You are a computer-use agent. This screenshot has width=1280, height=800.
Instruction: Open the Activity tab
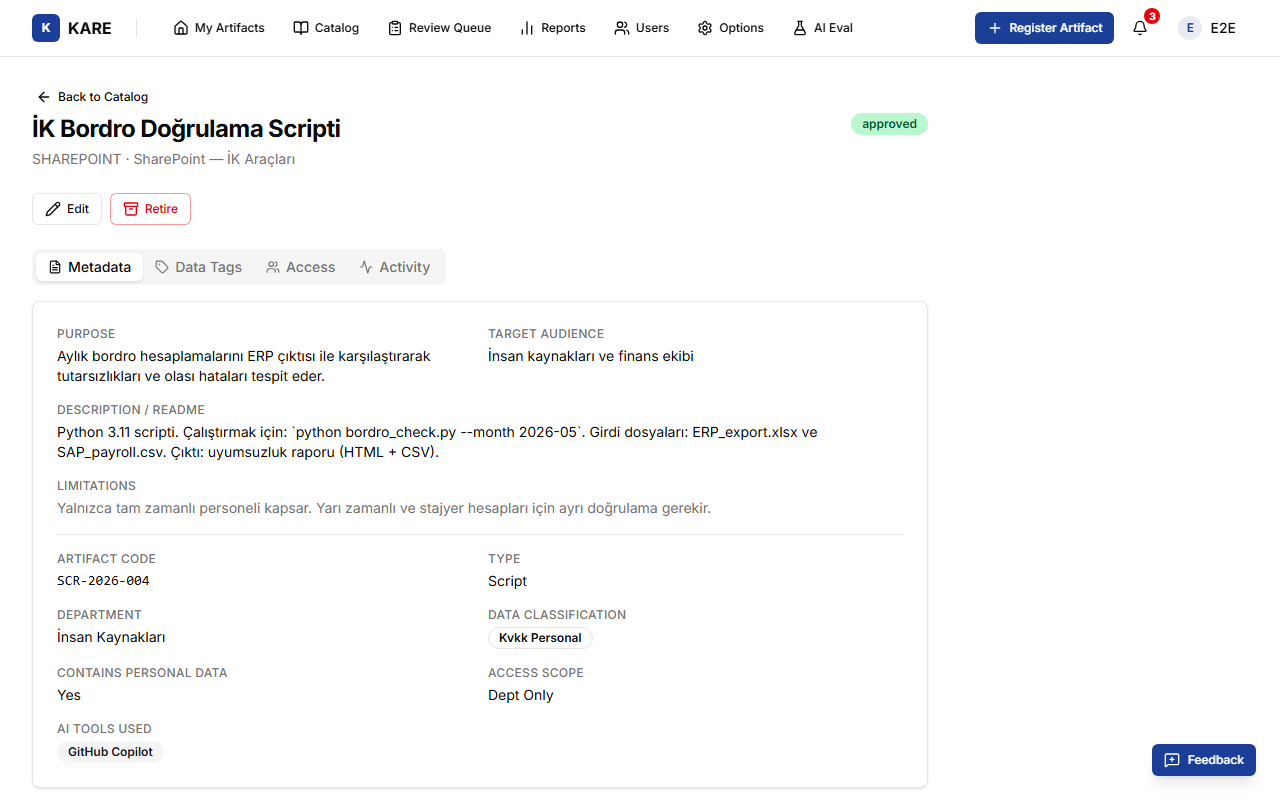tap(395, 267)
